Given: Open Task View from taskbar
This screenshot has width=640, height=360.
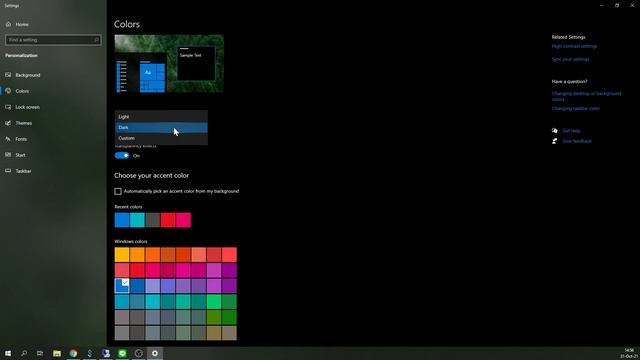Looking at the screenshot, I should tap(40, 353).
